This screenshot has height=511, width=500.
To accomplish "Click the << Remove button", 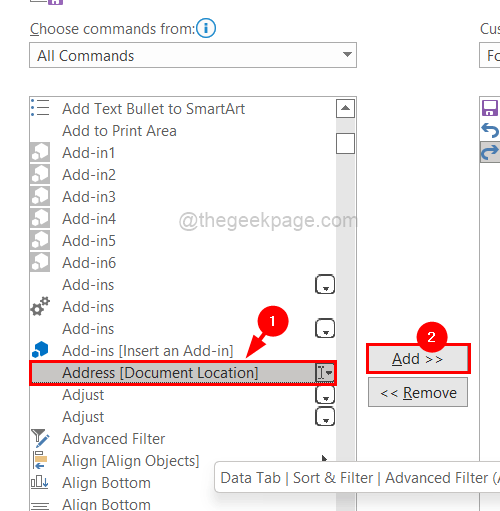I will (418, 392).
